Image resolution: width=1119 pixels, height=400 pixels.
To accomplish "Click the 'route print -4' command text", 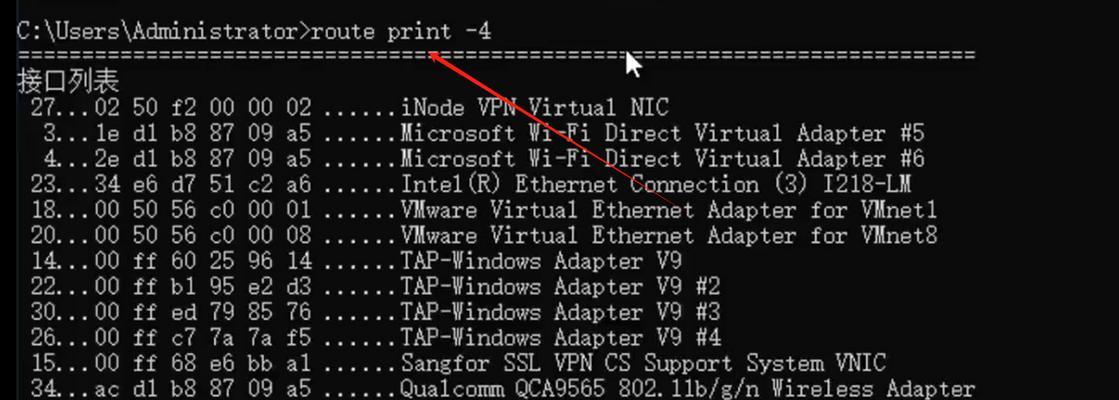I will [401, 31].
